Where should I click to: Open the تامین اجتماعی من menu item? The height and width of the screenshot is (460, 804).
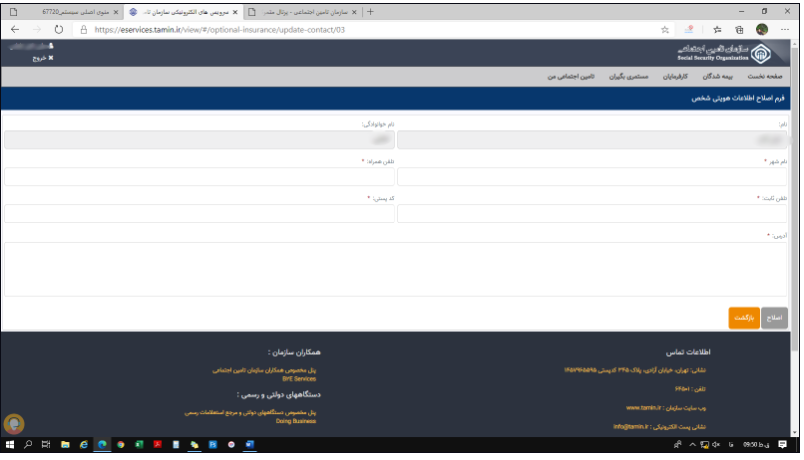571,76
